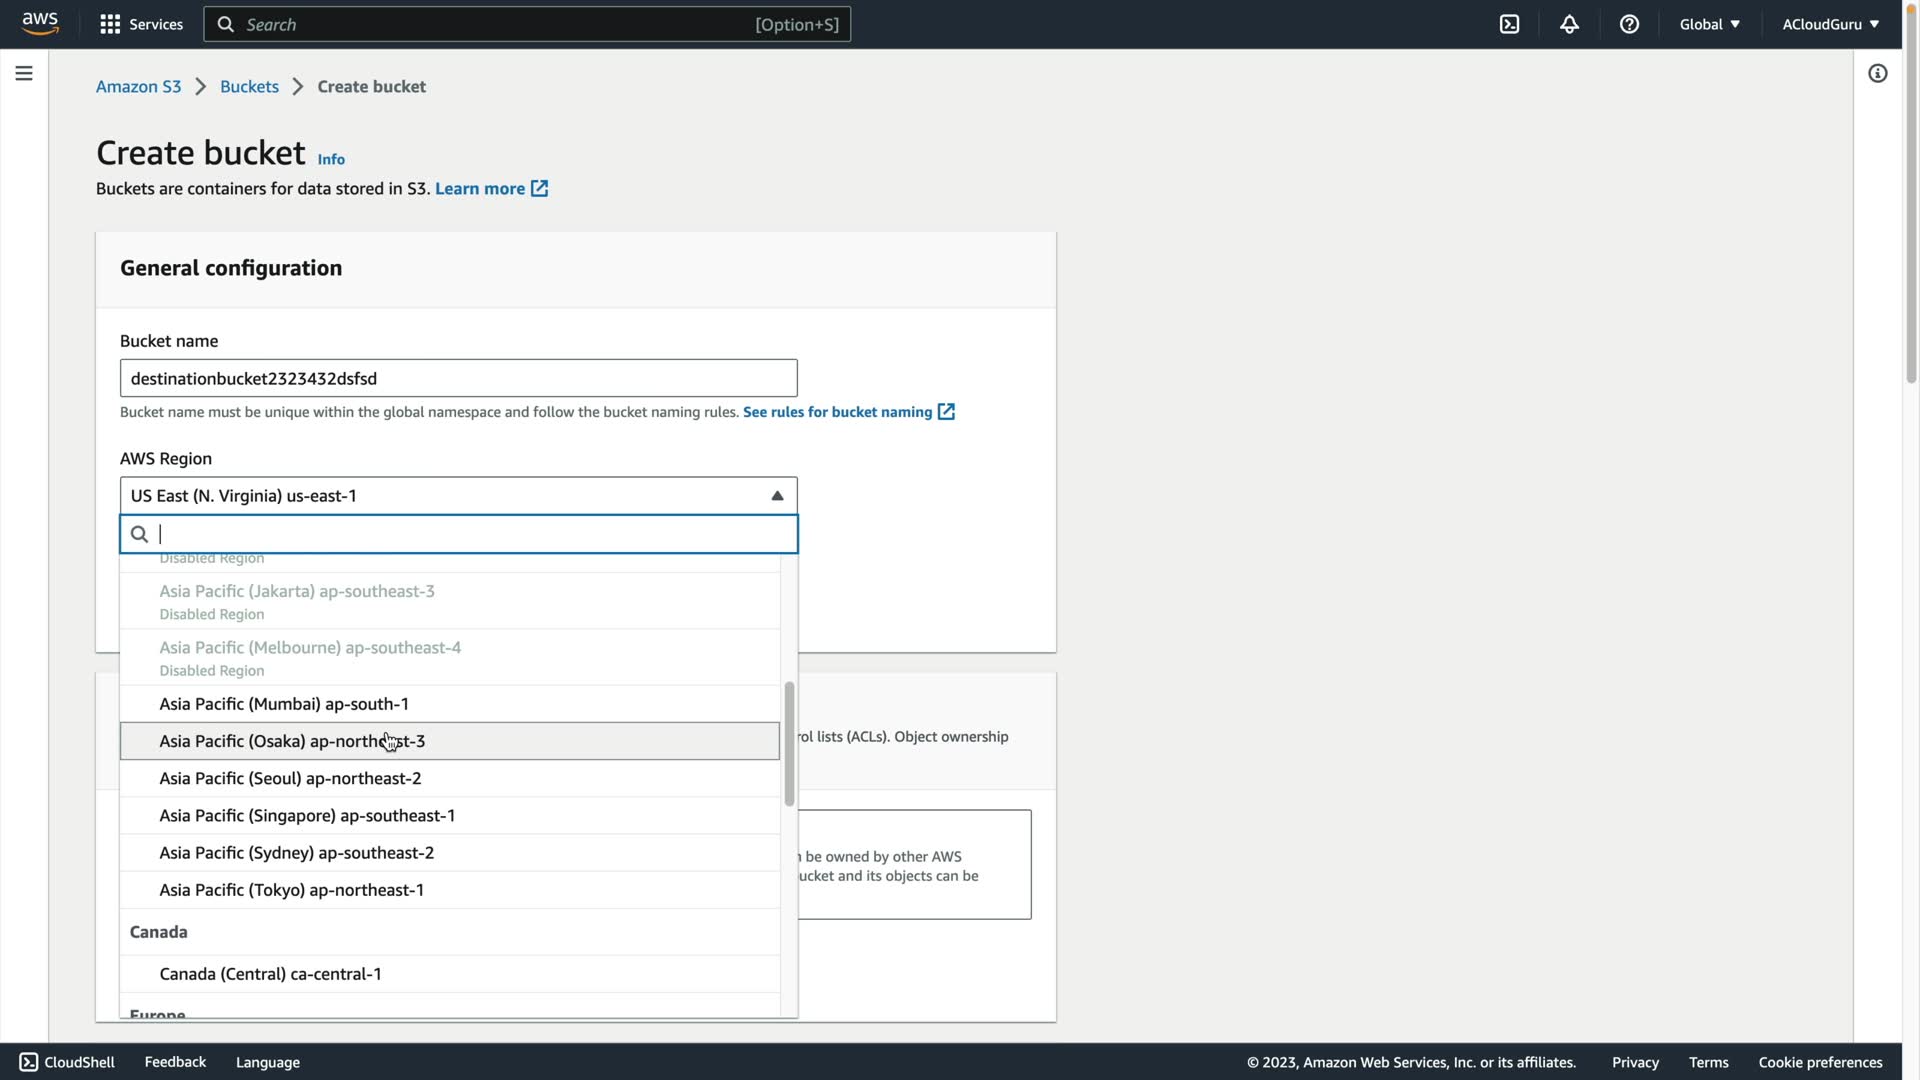Expand the left hamburger navigation menu
Viewport: 1920px width, 1080px height.
[24, 74]
